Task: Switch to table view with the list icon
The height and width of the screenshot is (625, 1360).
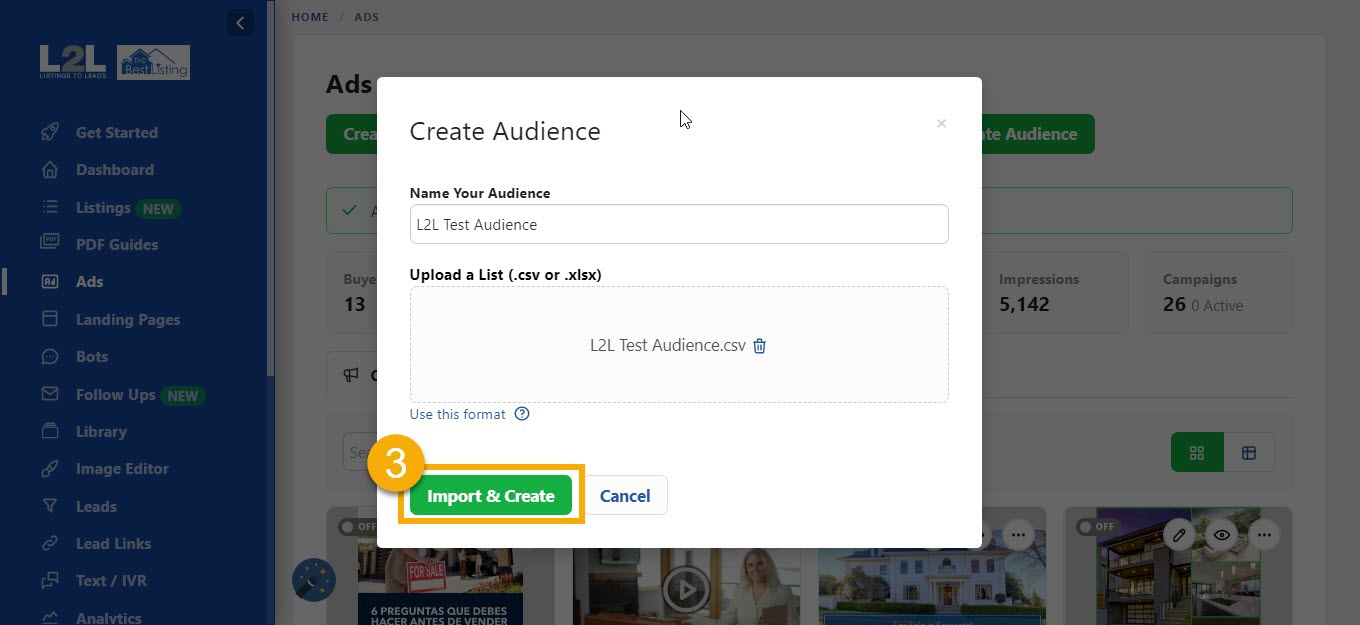Action: (1249, 451)
